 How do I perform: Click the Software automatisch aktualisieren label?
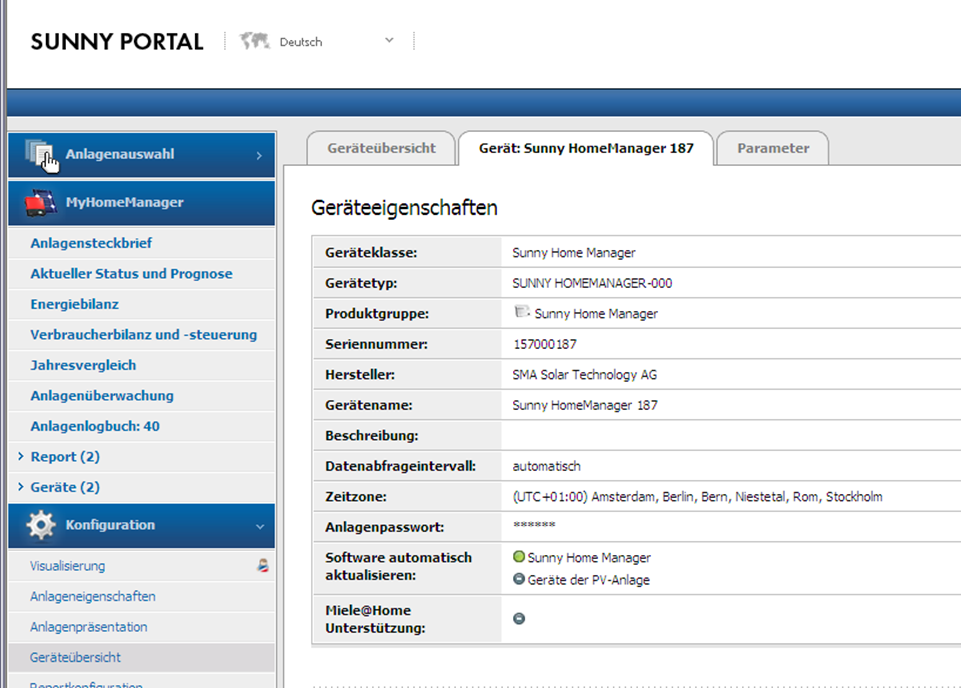[398, 566]
